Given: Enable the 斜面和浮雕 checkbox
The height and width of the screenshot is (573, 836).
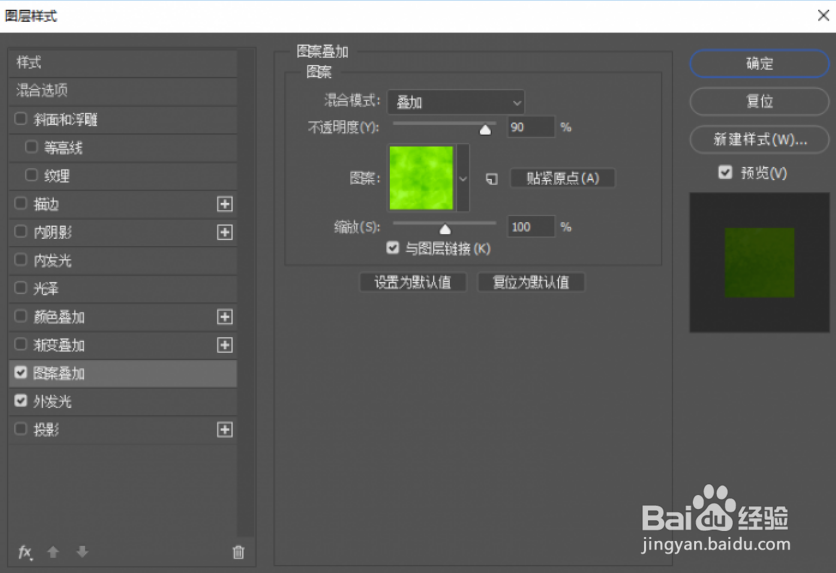Looking at the screenshot, I should pos(21,118).
